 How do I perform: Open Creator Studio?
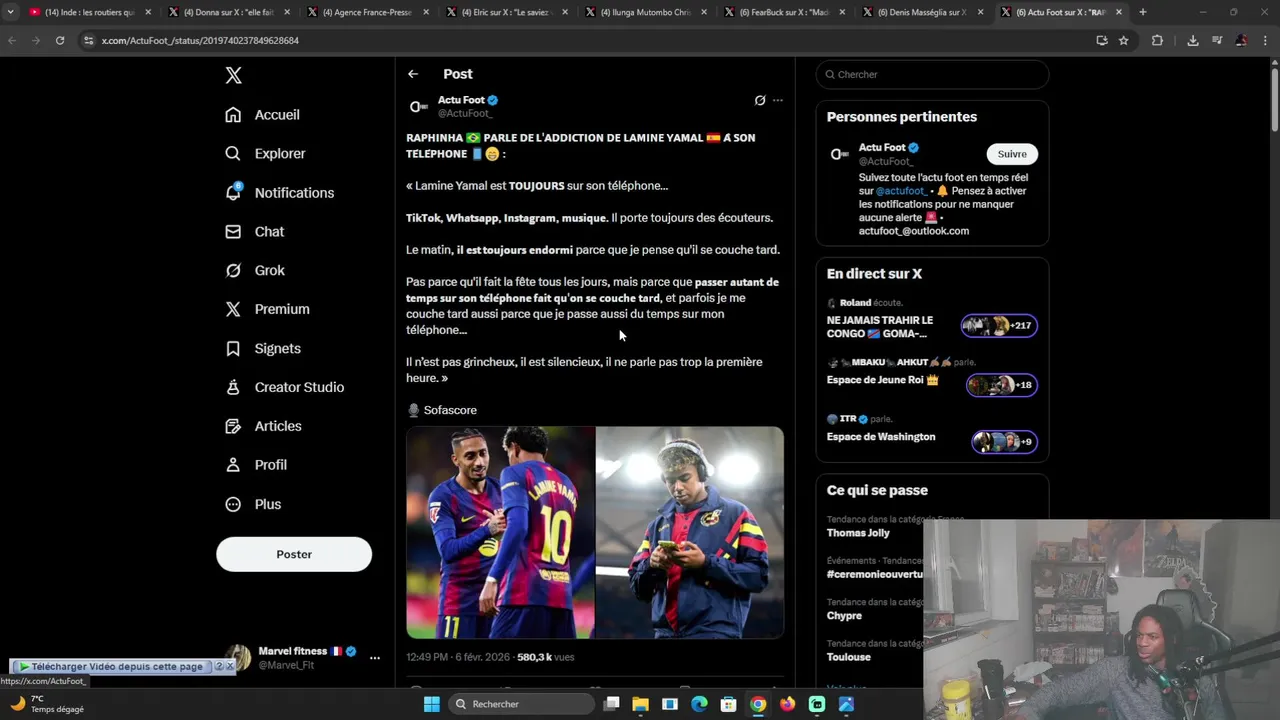coord(285,388)
